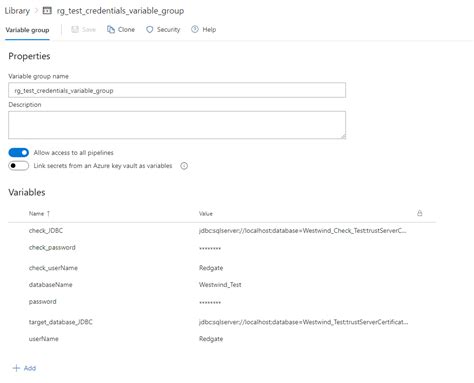Select the target_database_JDBC variable value
This screenshot has width=474, height=383.
(303, 322)
